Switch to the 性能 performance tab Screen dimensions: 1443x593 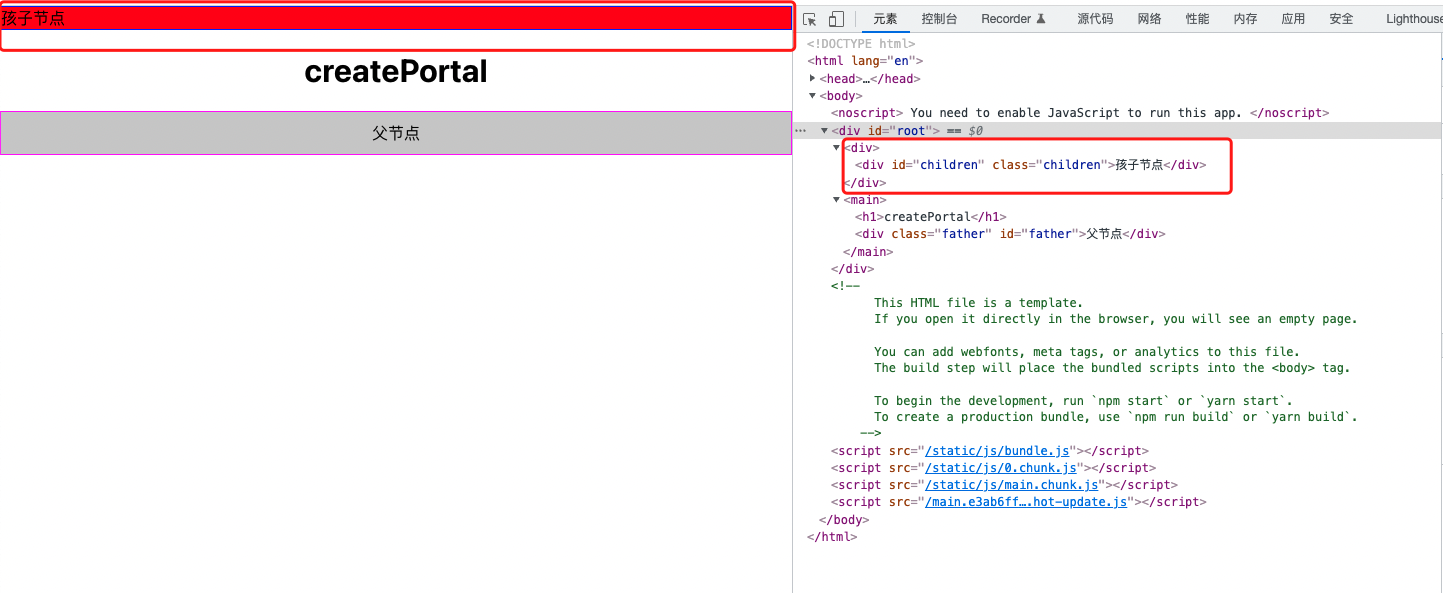point(1197,19)
